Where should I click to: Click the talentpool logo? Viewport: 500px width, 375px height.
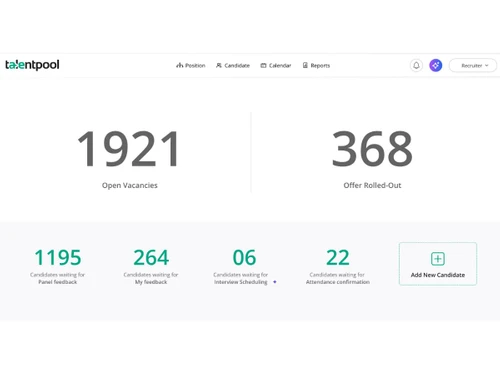point(32,65)
